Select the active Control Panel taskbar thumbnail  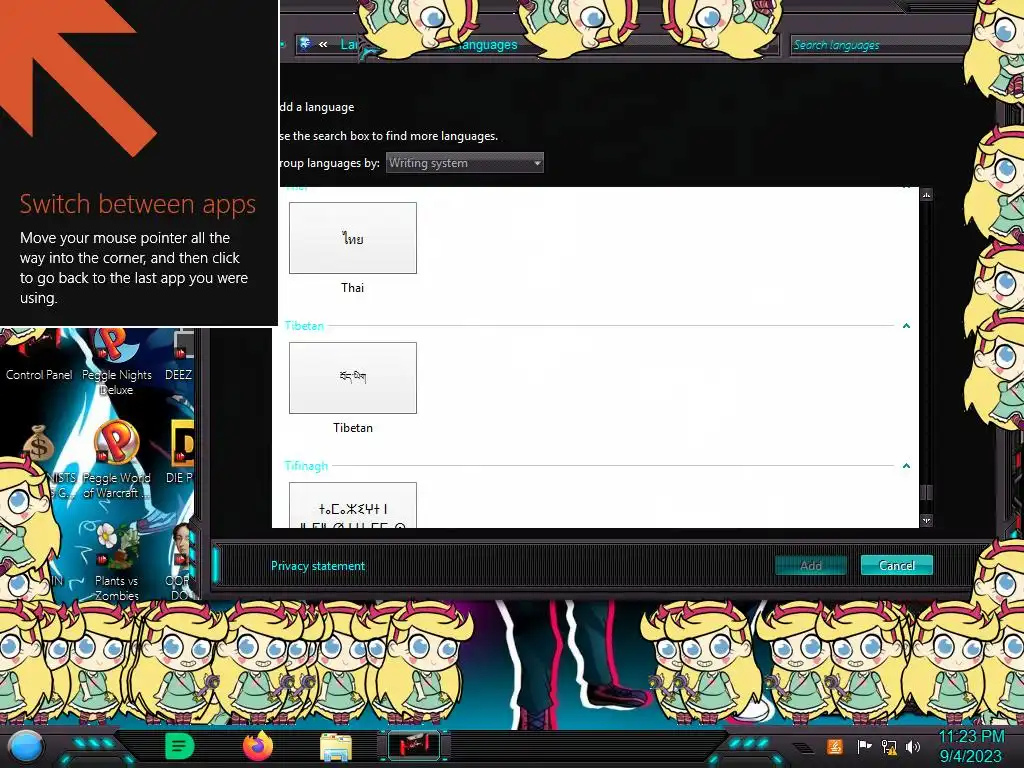(413, 745)
